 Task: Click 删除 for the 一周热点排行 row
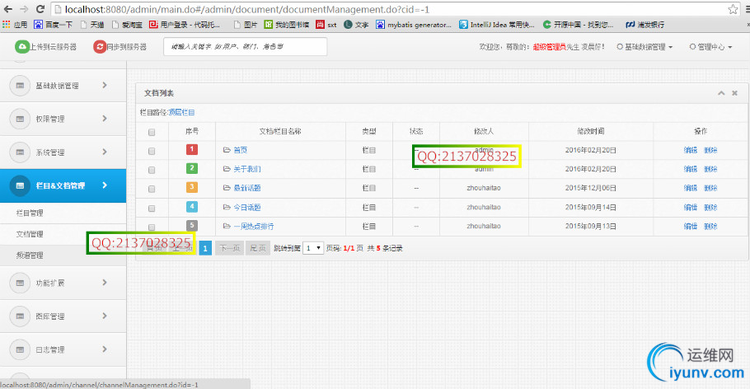click(710, 226)
